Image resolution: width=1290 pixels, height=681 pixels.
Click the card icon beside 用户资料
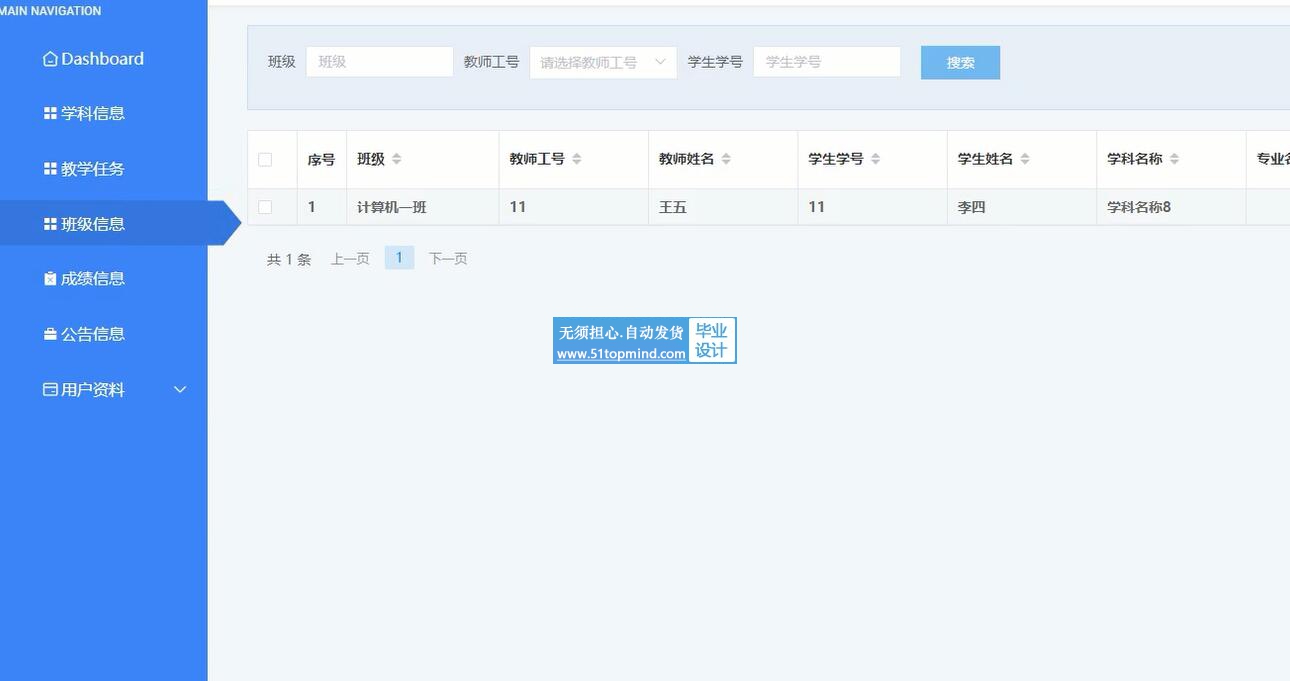50,389
